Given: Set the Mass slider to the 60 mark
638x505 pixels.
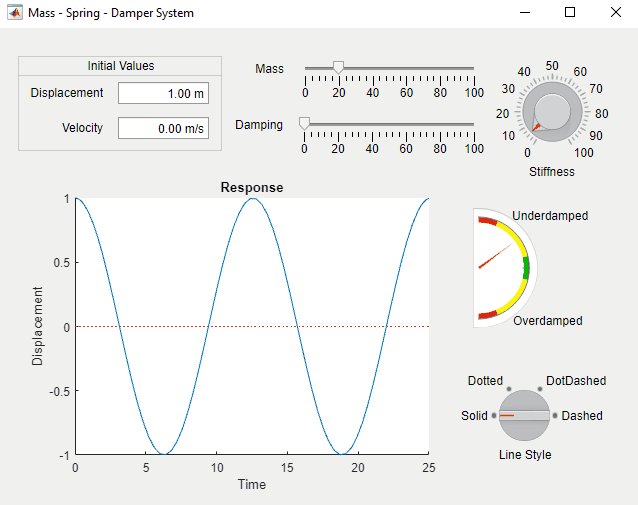Looking at the screenshot, I should click(x=406, y=69).
